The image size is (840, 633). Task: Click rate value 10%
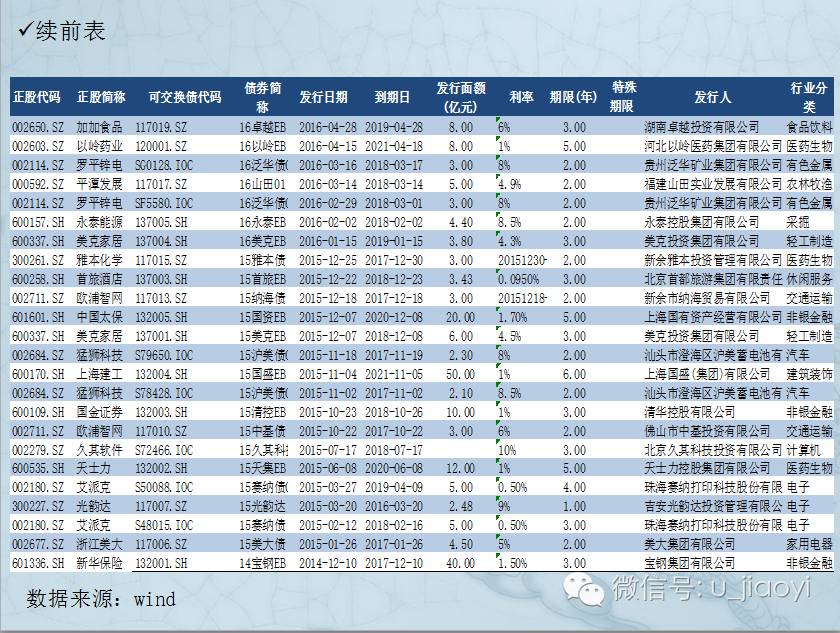click(507, 450)
